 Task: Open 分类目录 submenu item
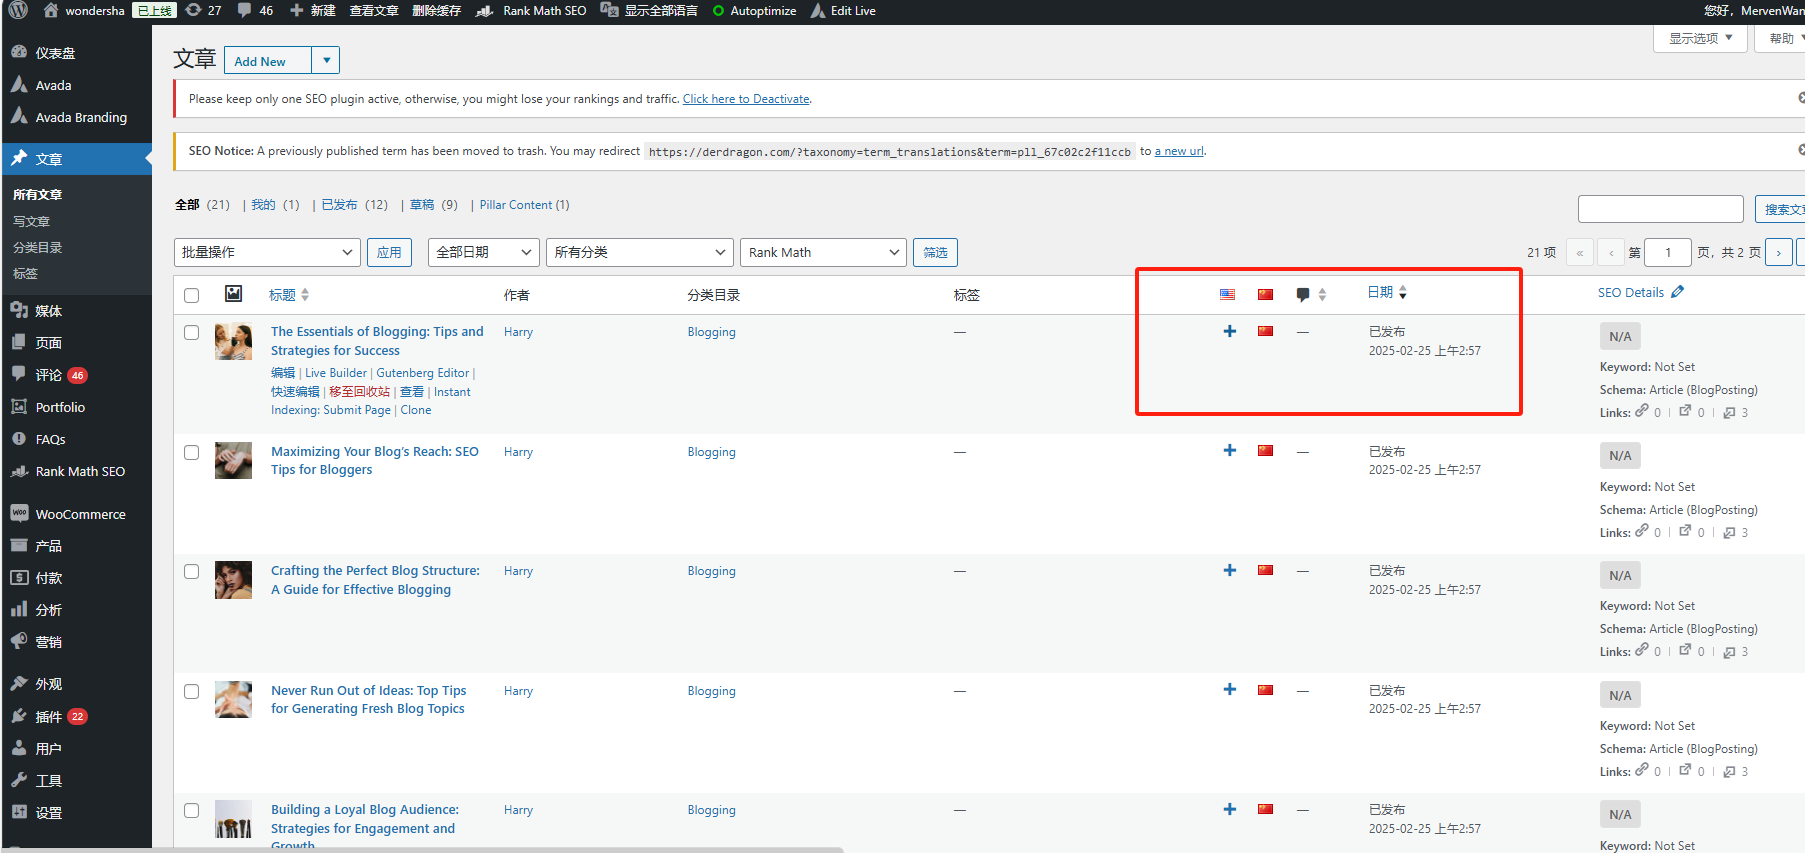[x=38, y=247]
